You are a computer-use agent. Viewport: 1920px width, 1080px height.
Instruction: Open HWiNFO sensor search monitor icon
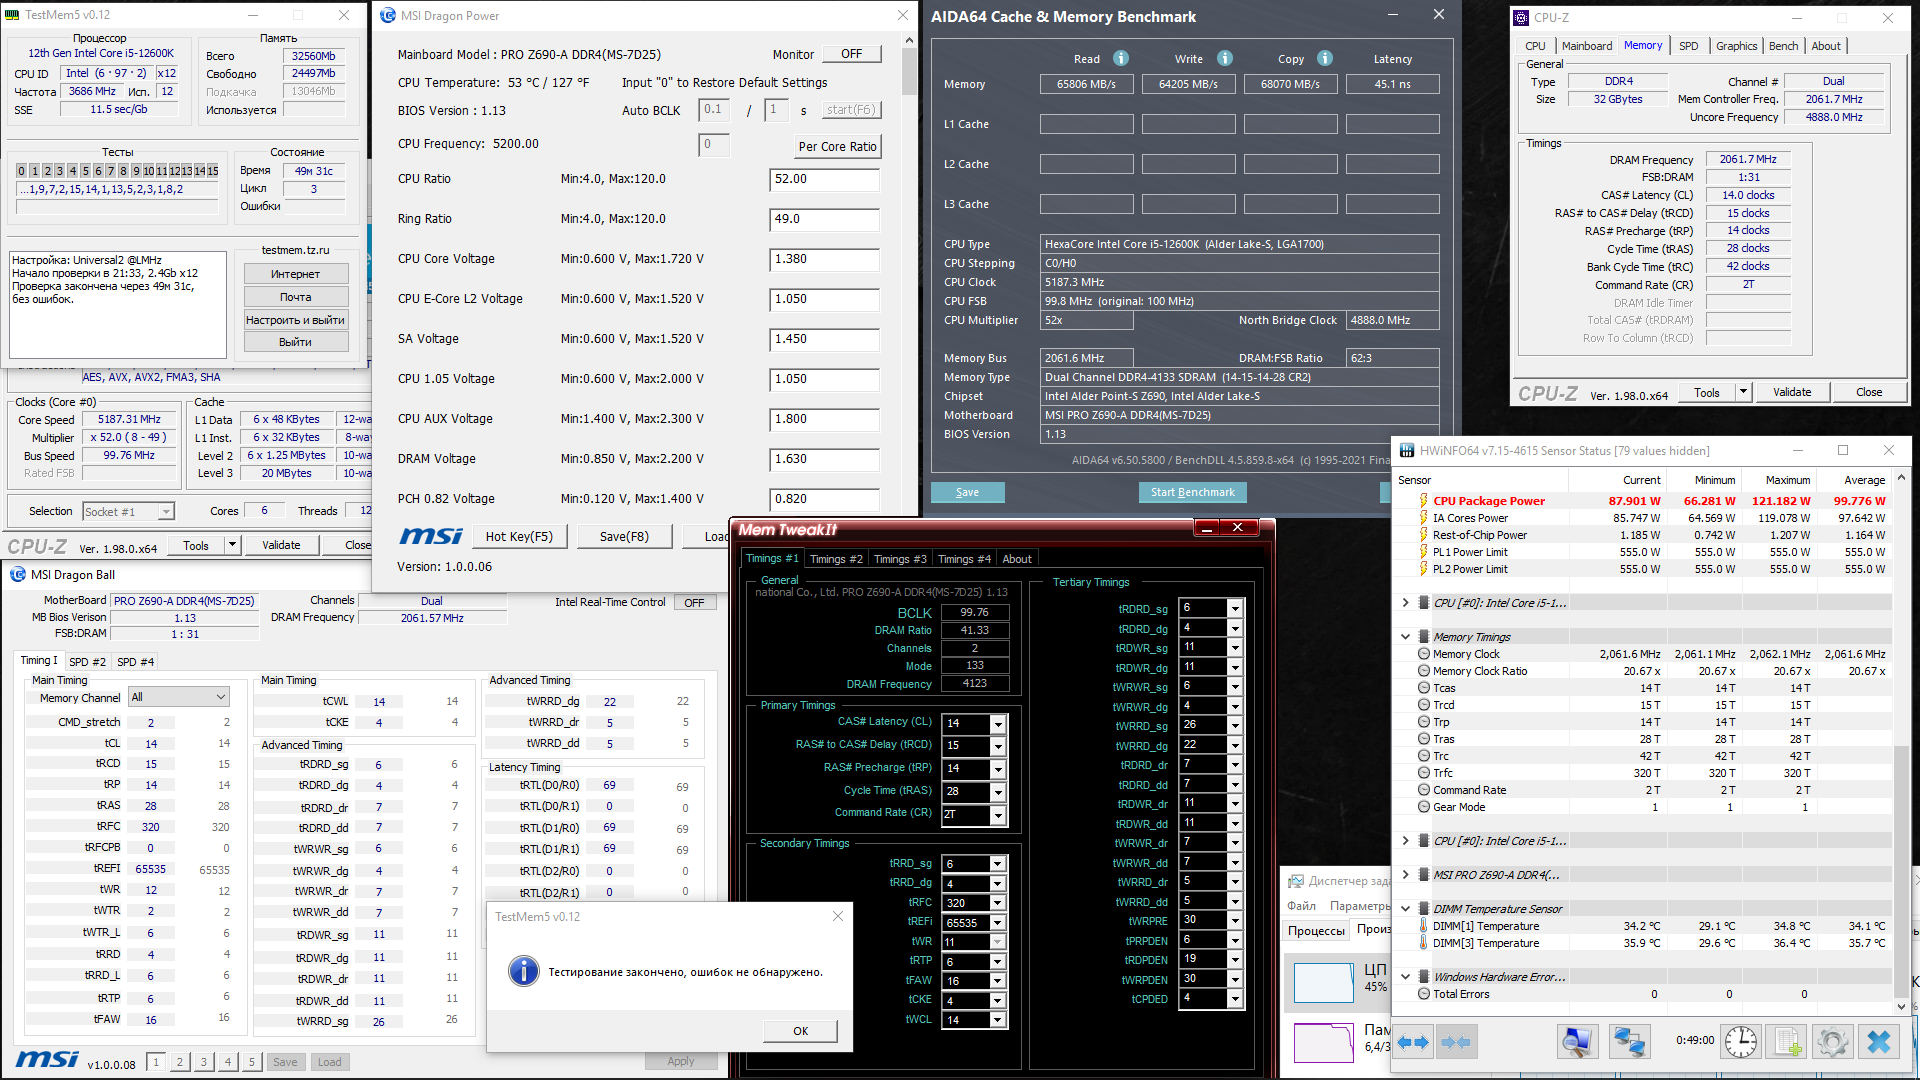coord(1577,1042)
